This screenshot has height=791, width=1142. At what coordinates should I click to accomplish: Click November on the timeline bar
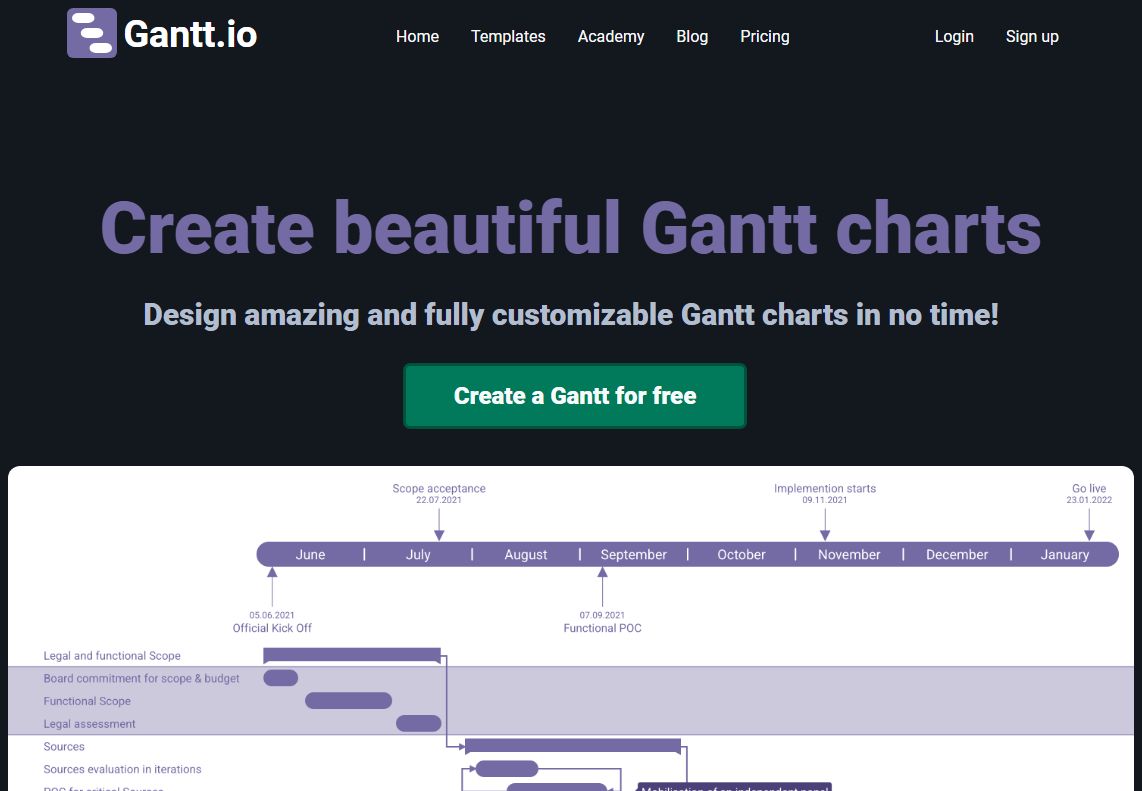(849, 554)
